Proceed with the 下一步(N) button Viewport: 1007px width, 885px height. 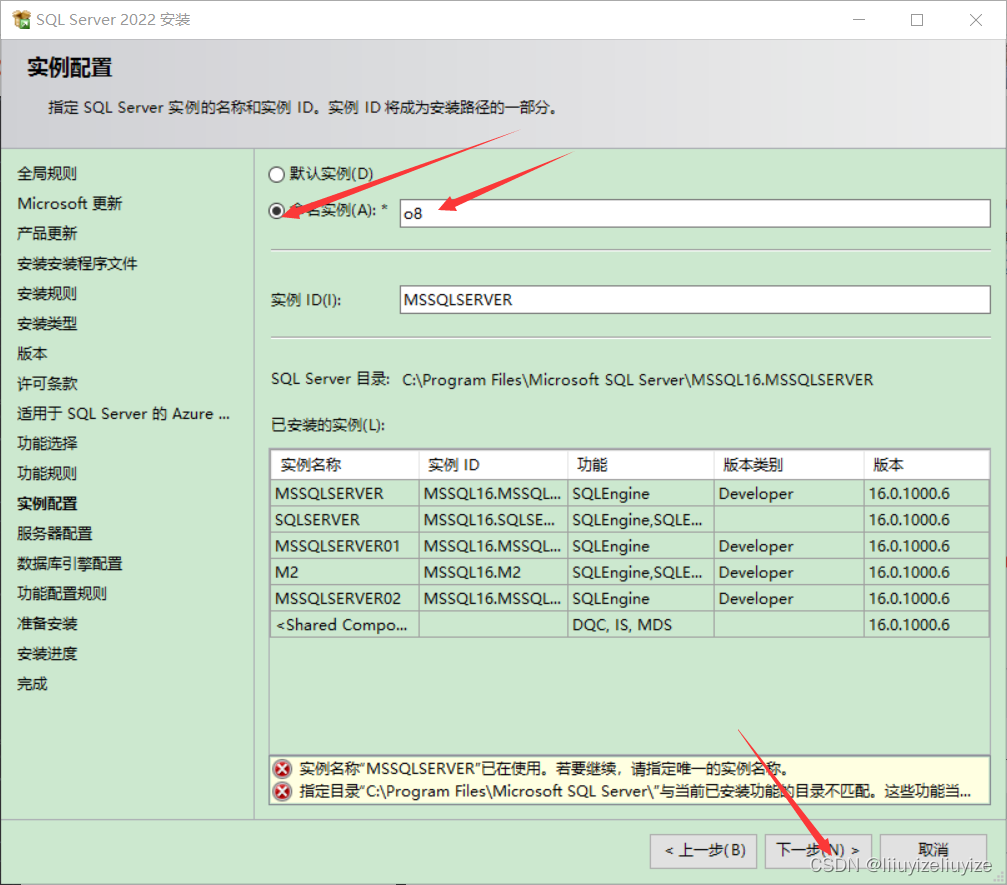pos(818,851)
